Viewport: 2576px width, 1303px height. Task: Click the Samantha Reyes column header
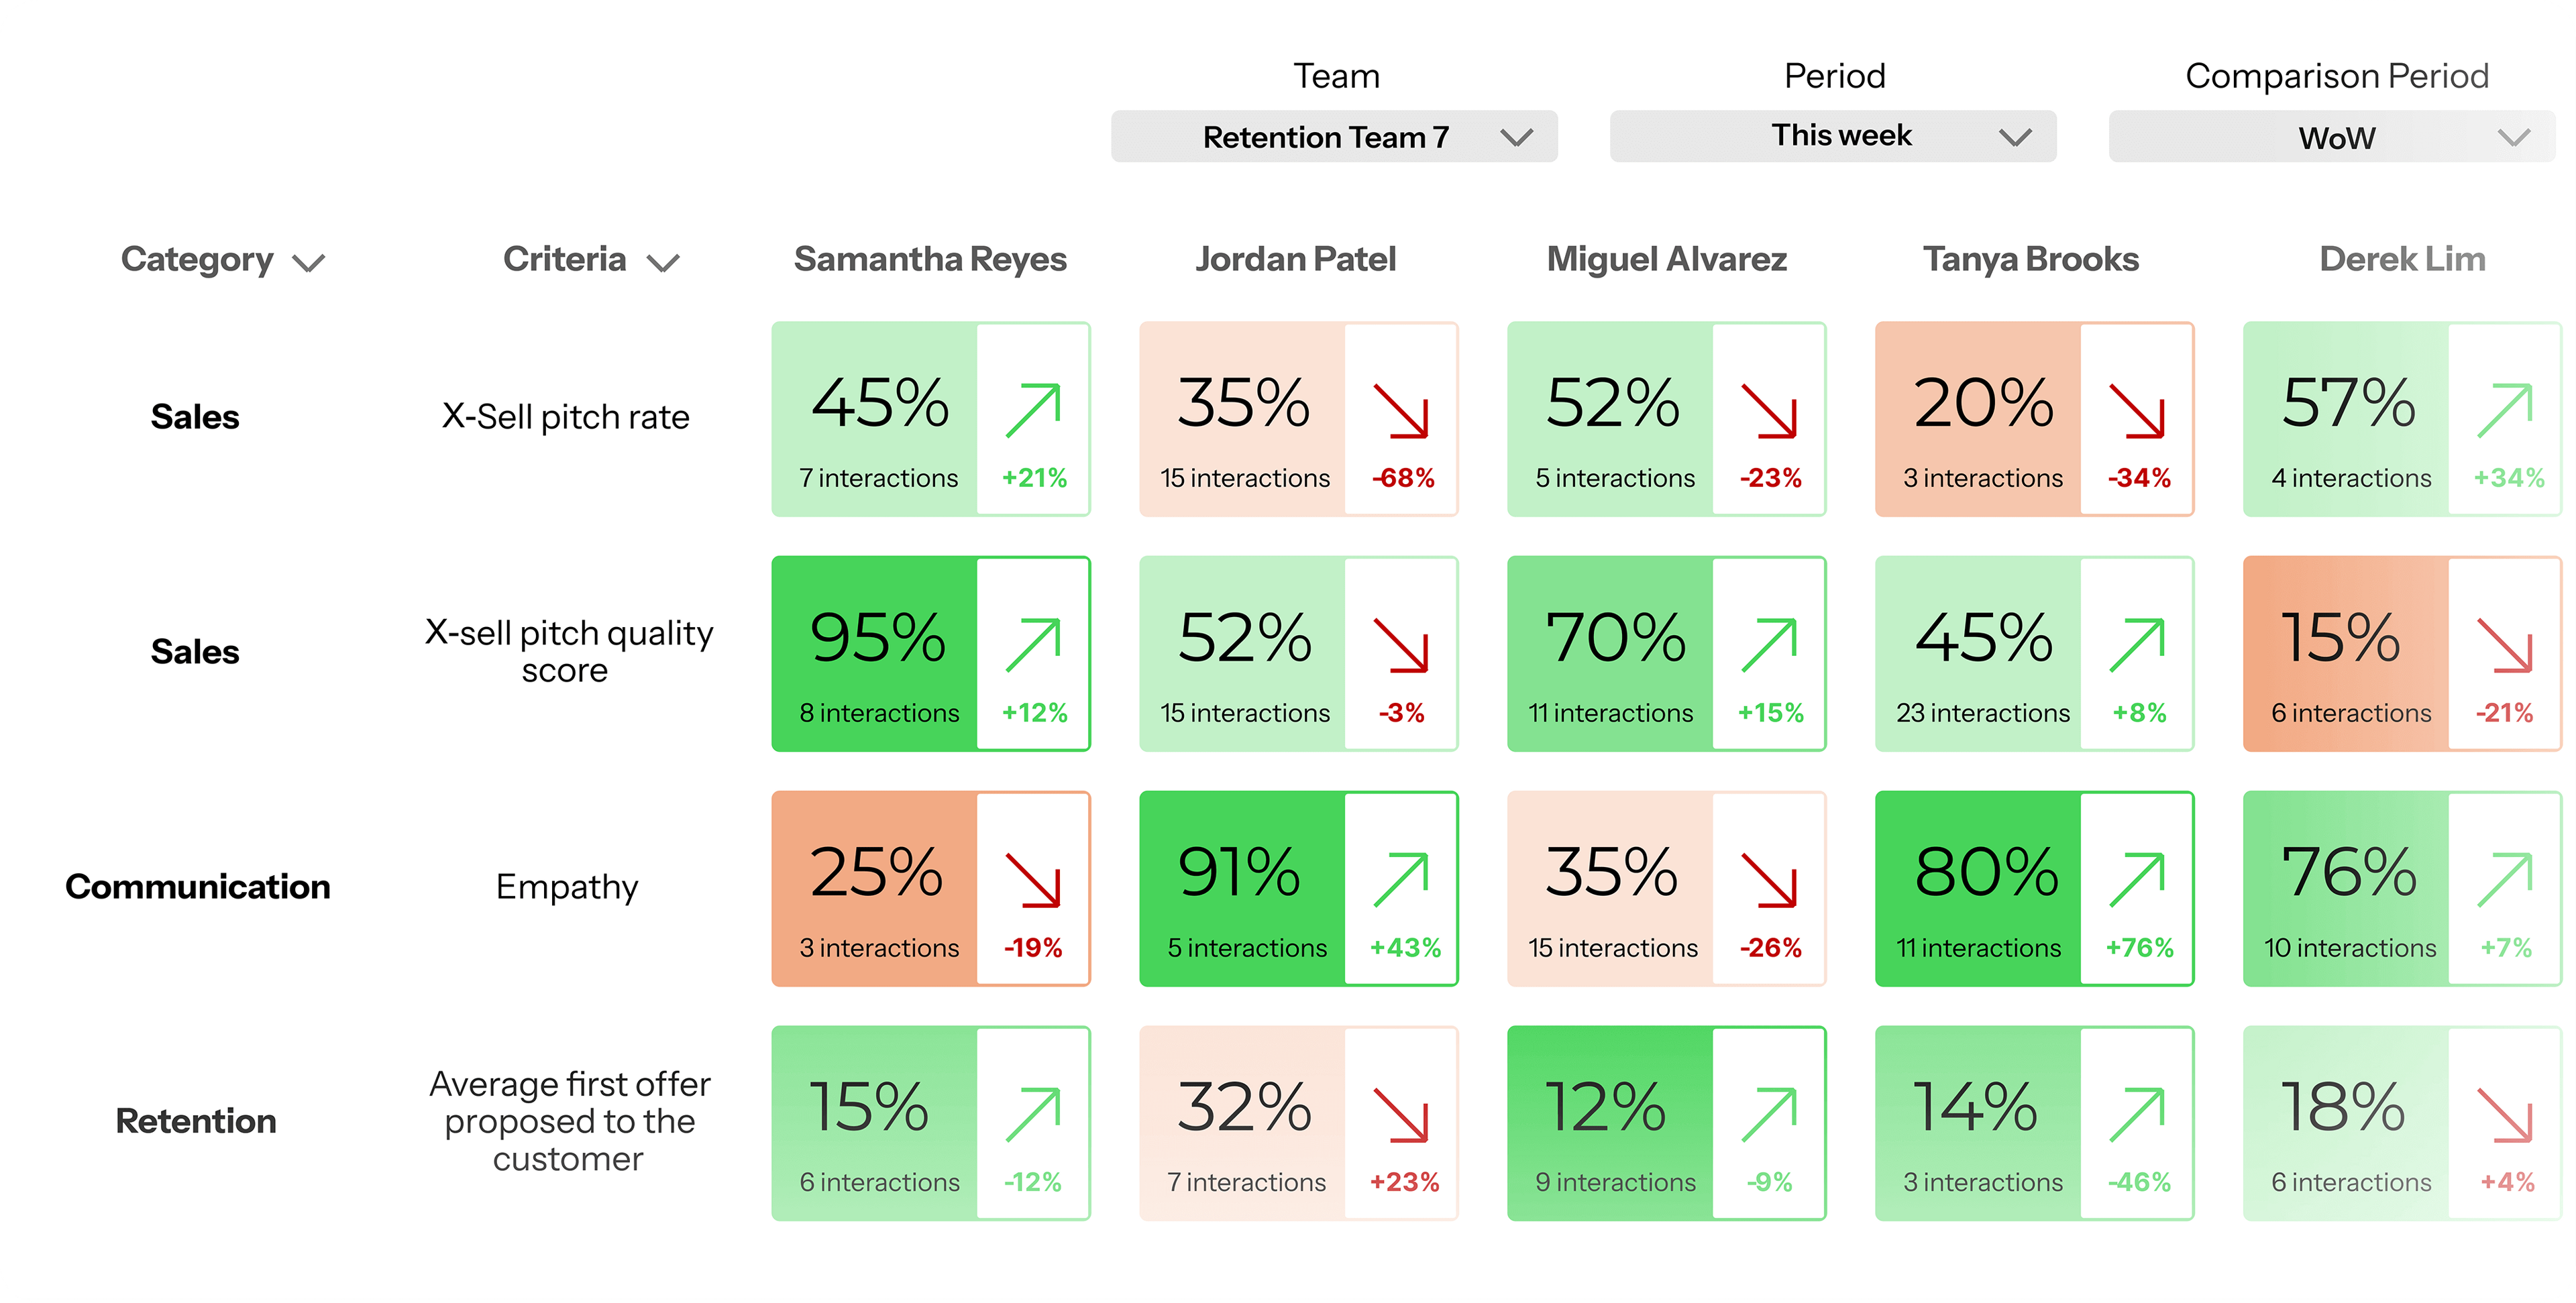click(930, 259)
